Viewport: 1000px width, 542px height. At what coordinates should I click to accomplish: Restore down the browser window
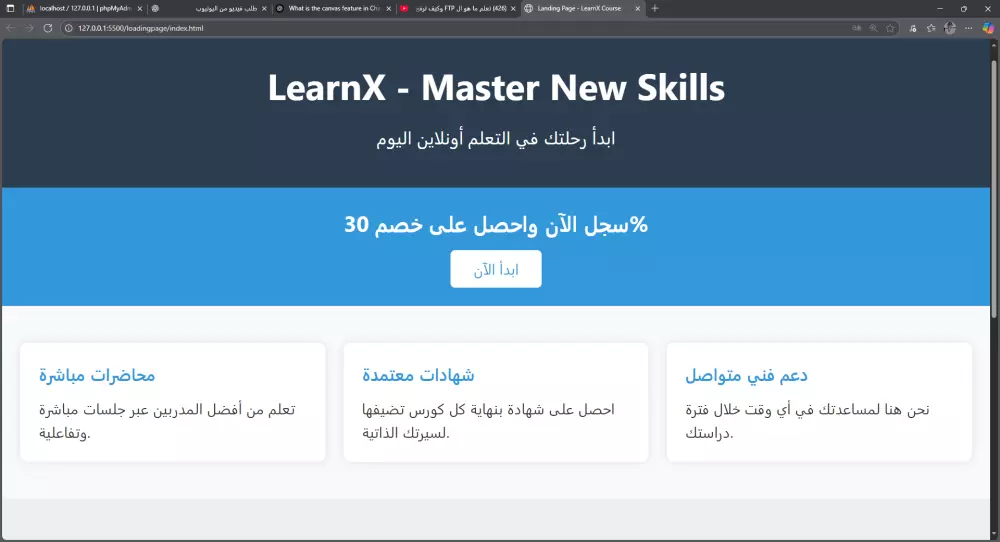tap(964, 9)
